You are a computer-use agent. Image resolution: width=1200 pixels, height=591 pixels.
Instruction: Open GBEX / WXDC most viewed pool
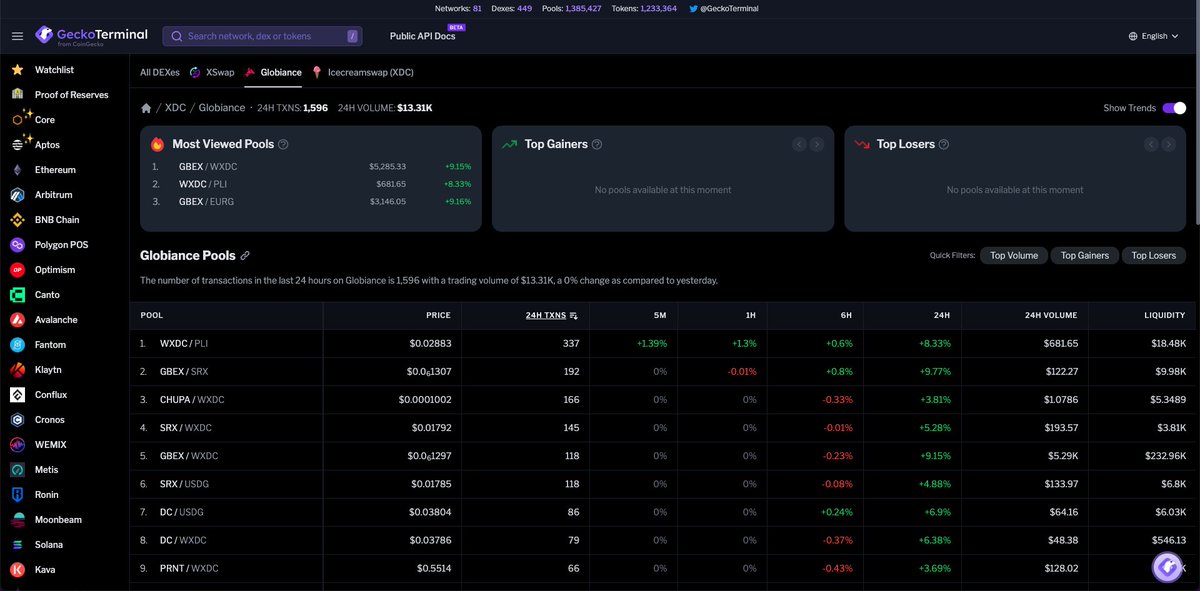point(311,166)
